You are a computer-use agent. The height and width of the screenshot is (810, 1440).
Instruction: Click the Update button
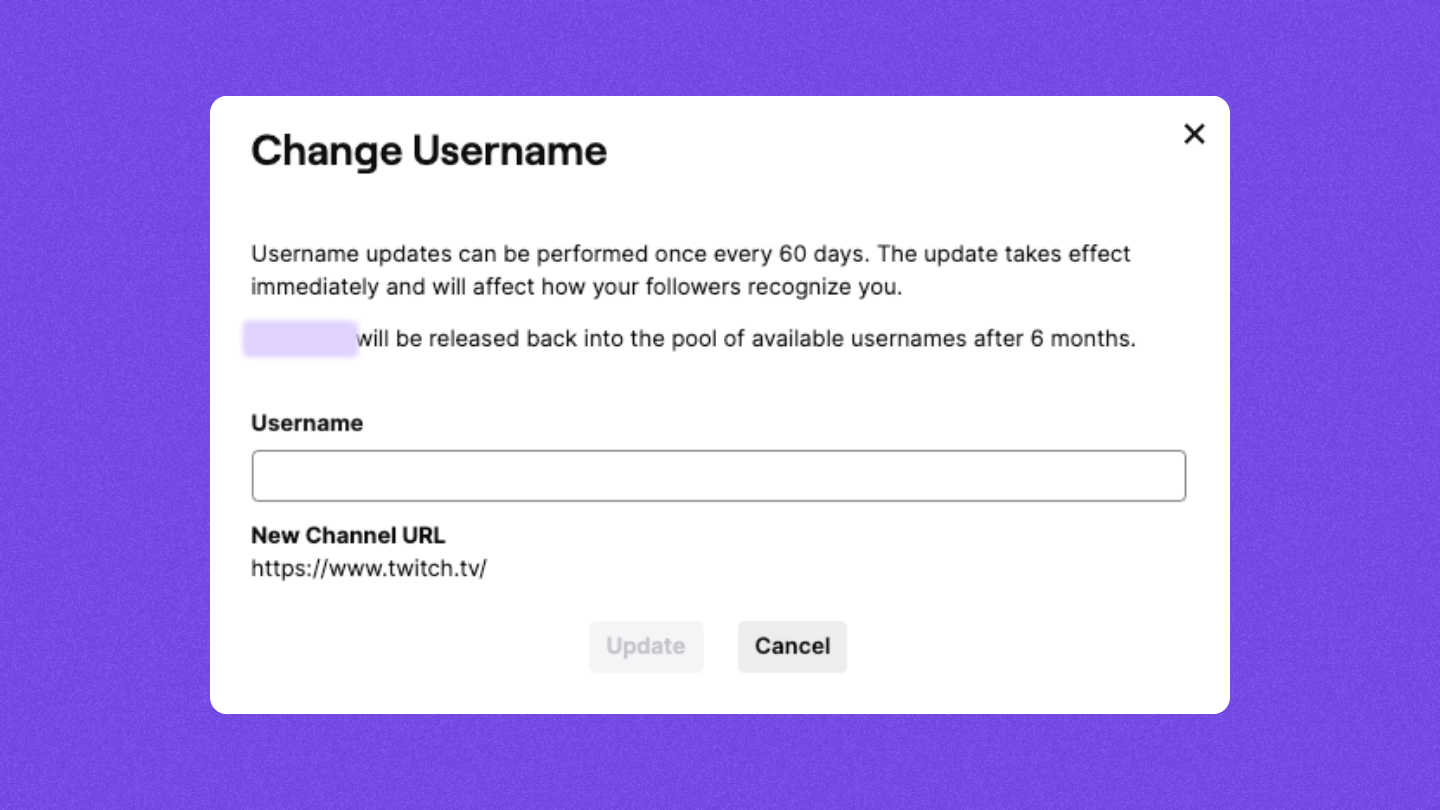click(646, 646)
